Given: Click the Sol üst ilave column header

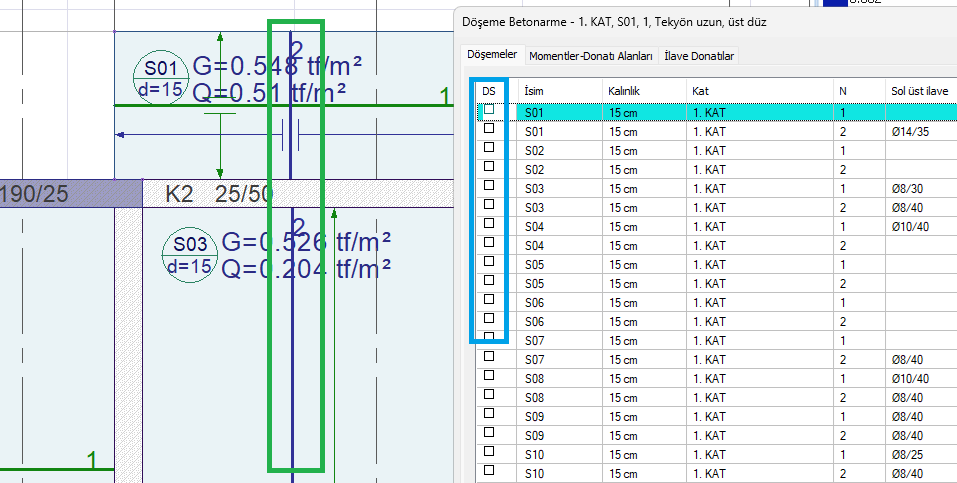Looking at the screenshot, I should point(921,92).
